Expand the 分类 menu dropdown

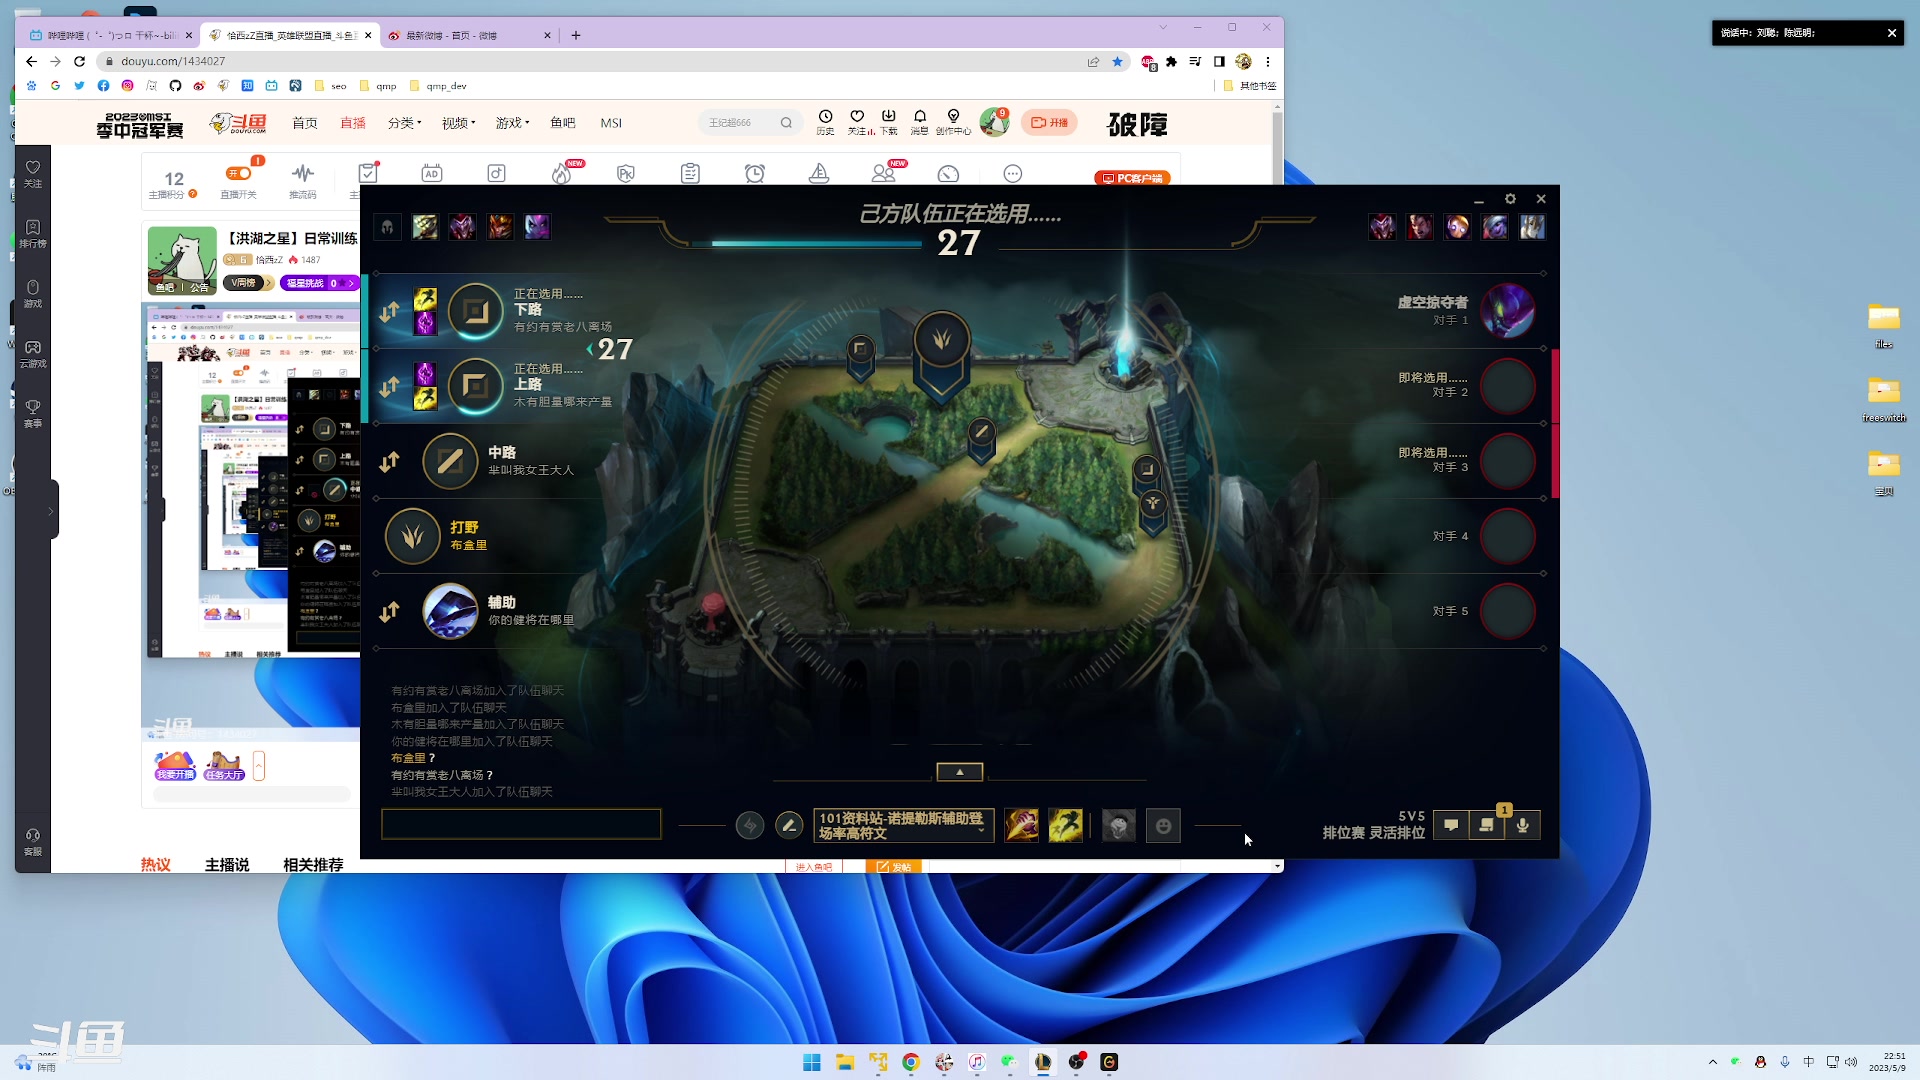(405, 123)
